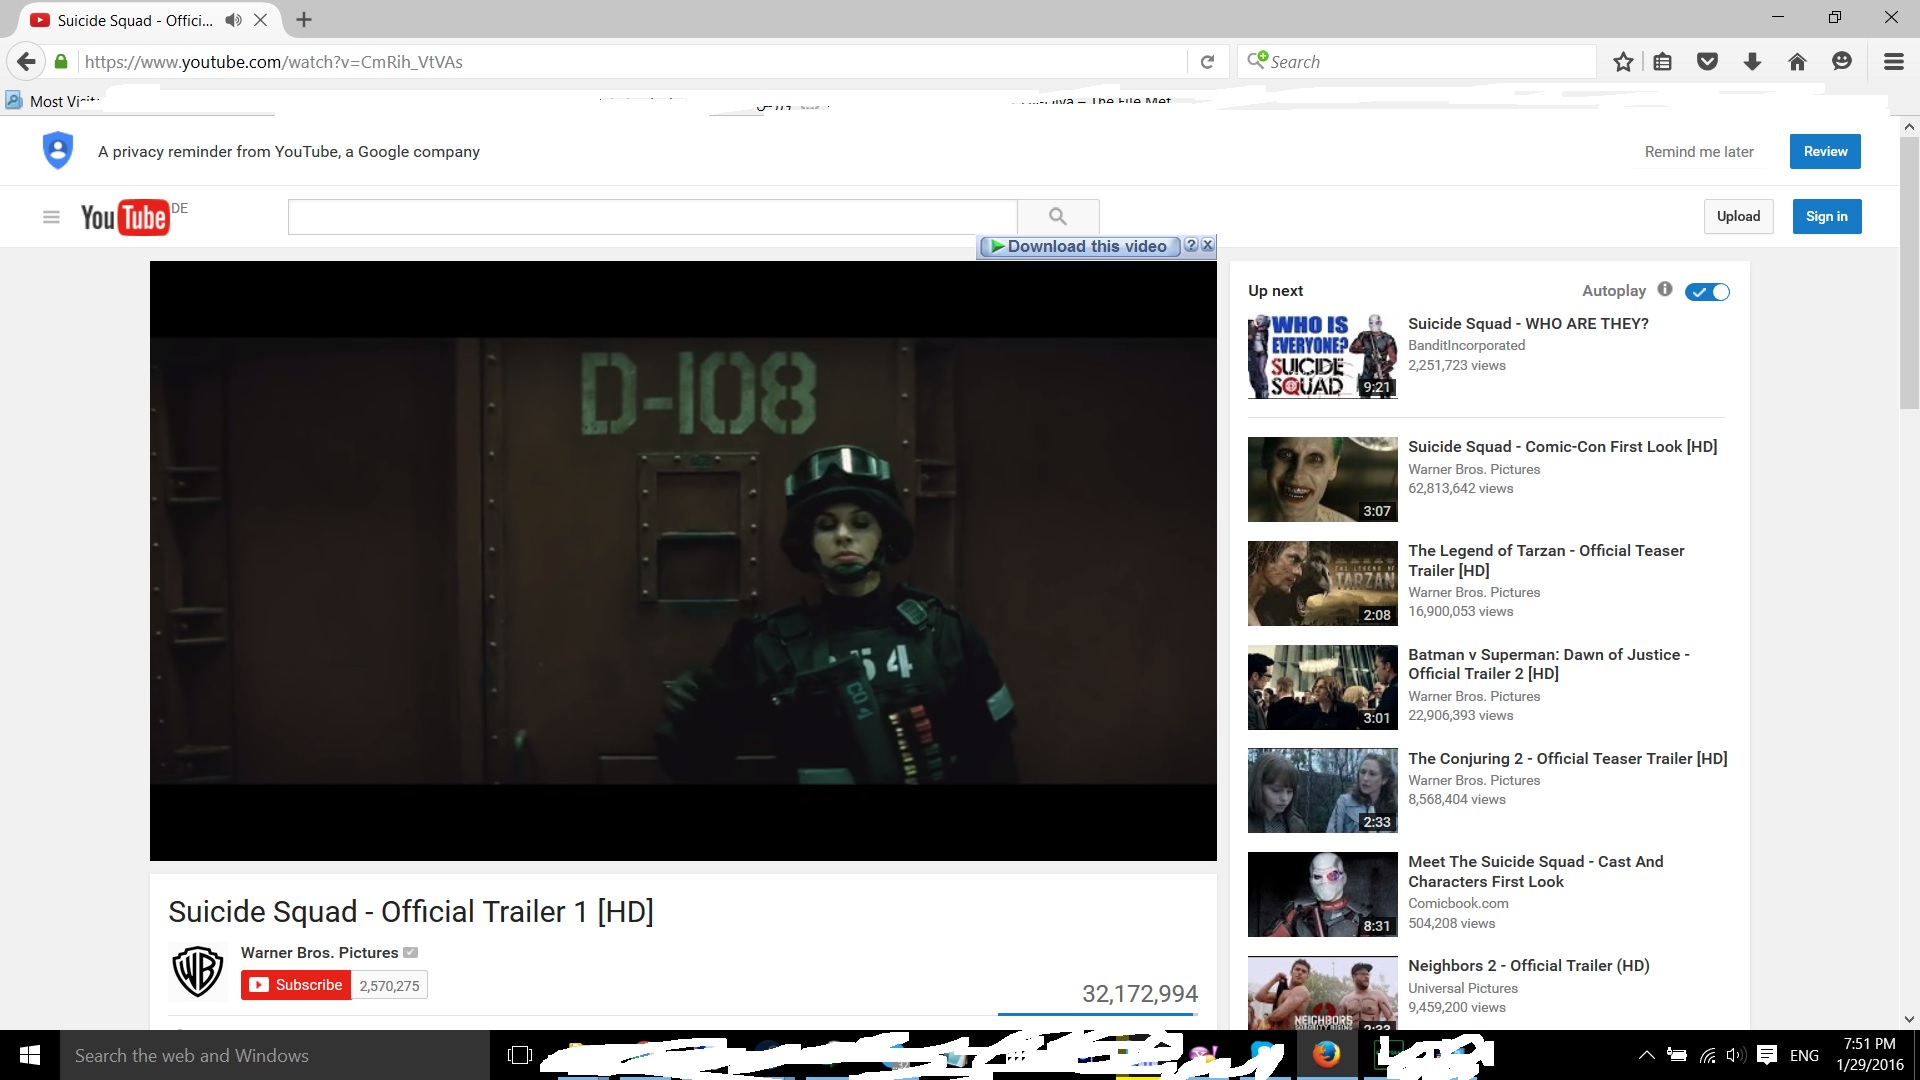This screenshot has width=1920, height=1080.
Task: Click the WHO IS EVERYONE thumbnail
Action: 1322,356
